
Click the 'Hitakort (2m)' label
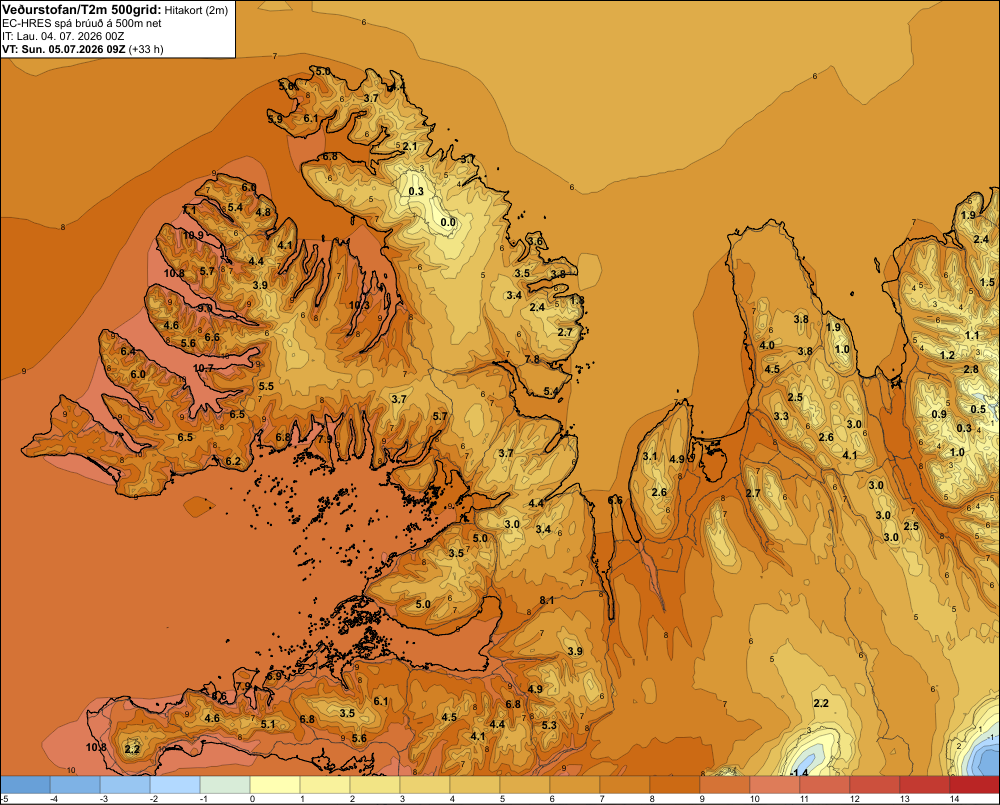tap(196, 10)
